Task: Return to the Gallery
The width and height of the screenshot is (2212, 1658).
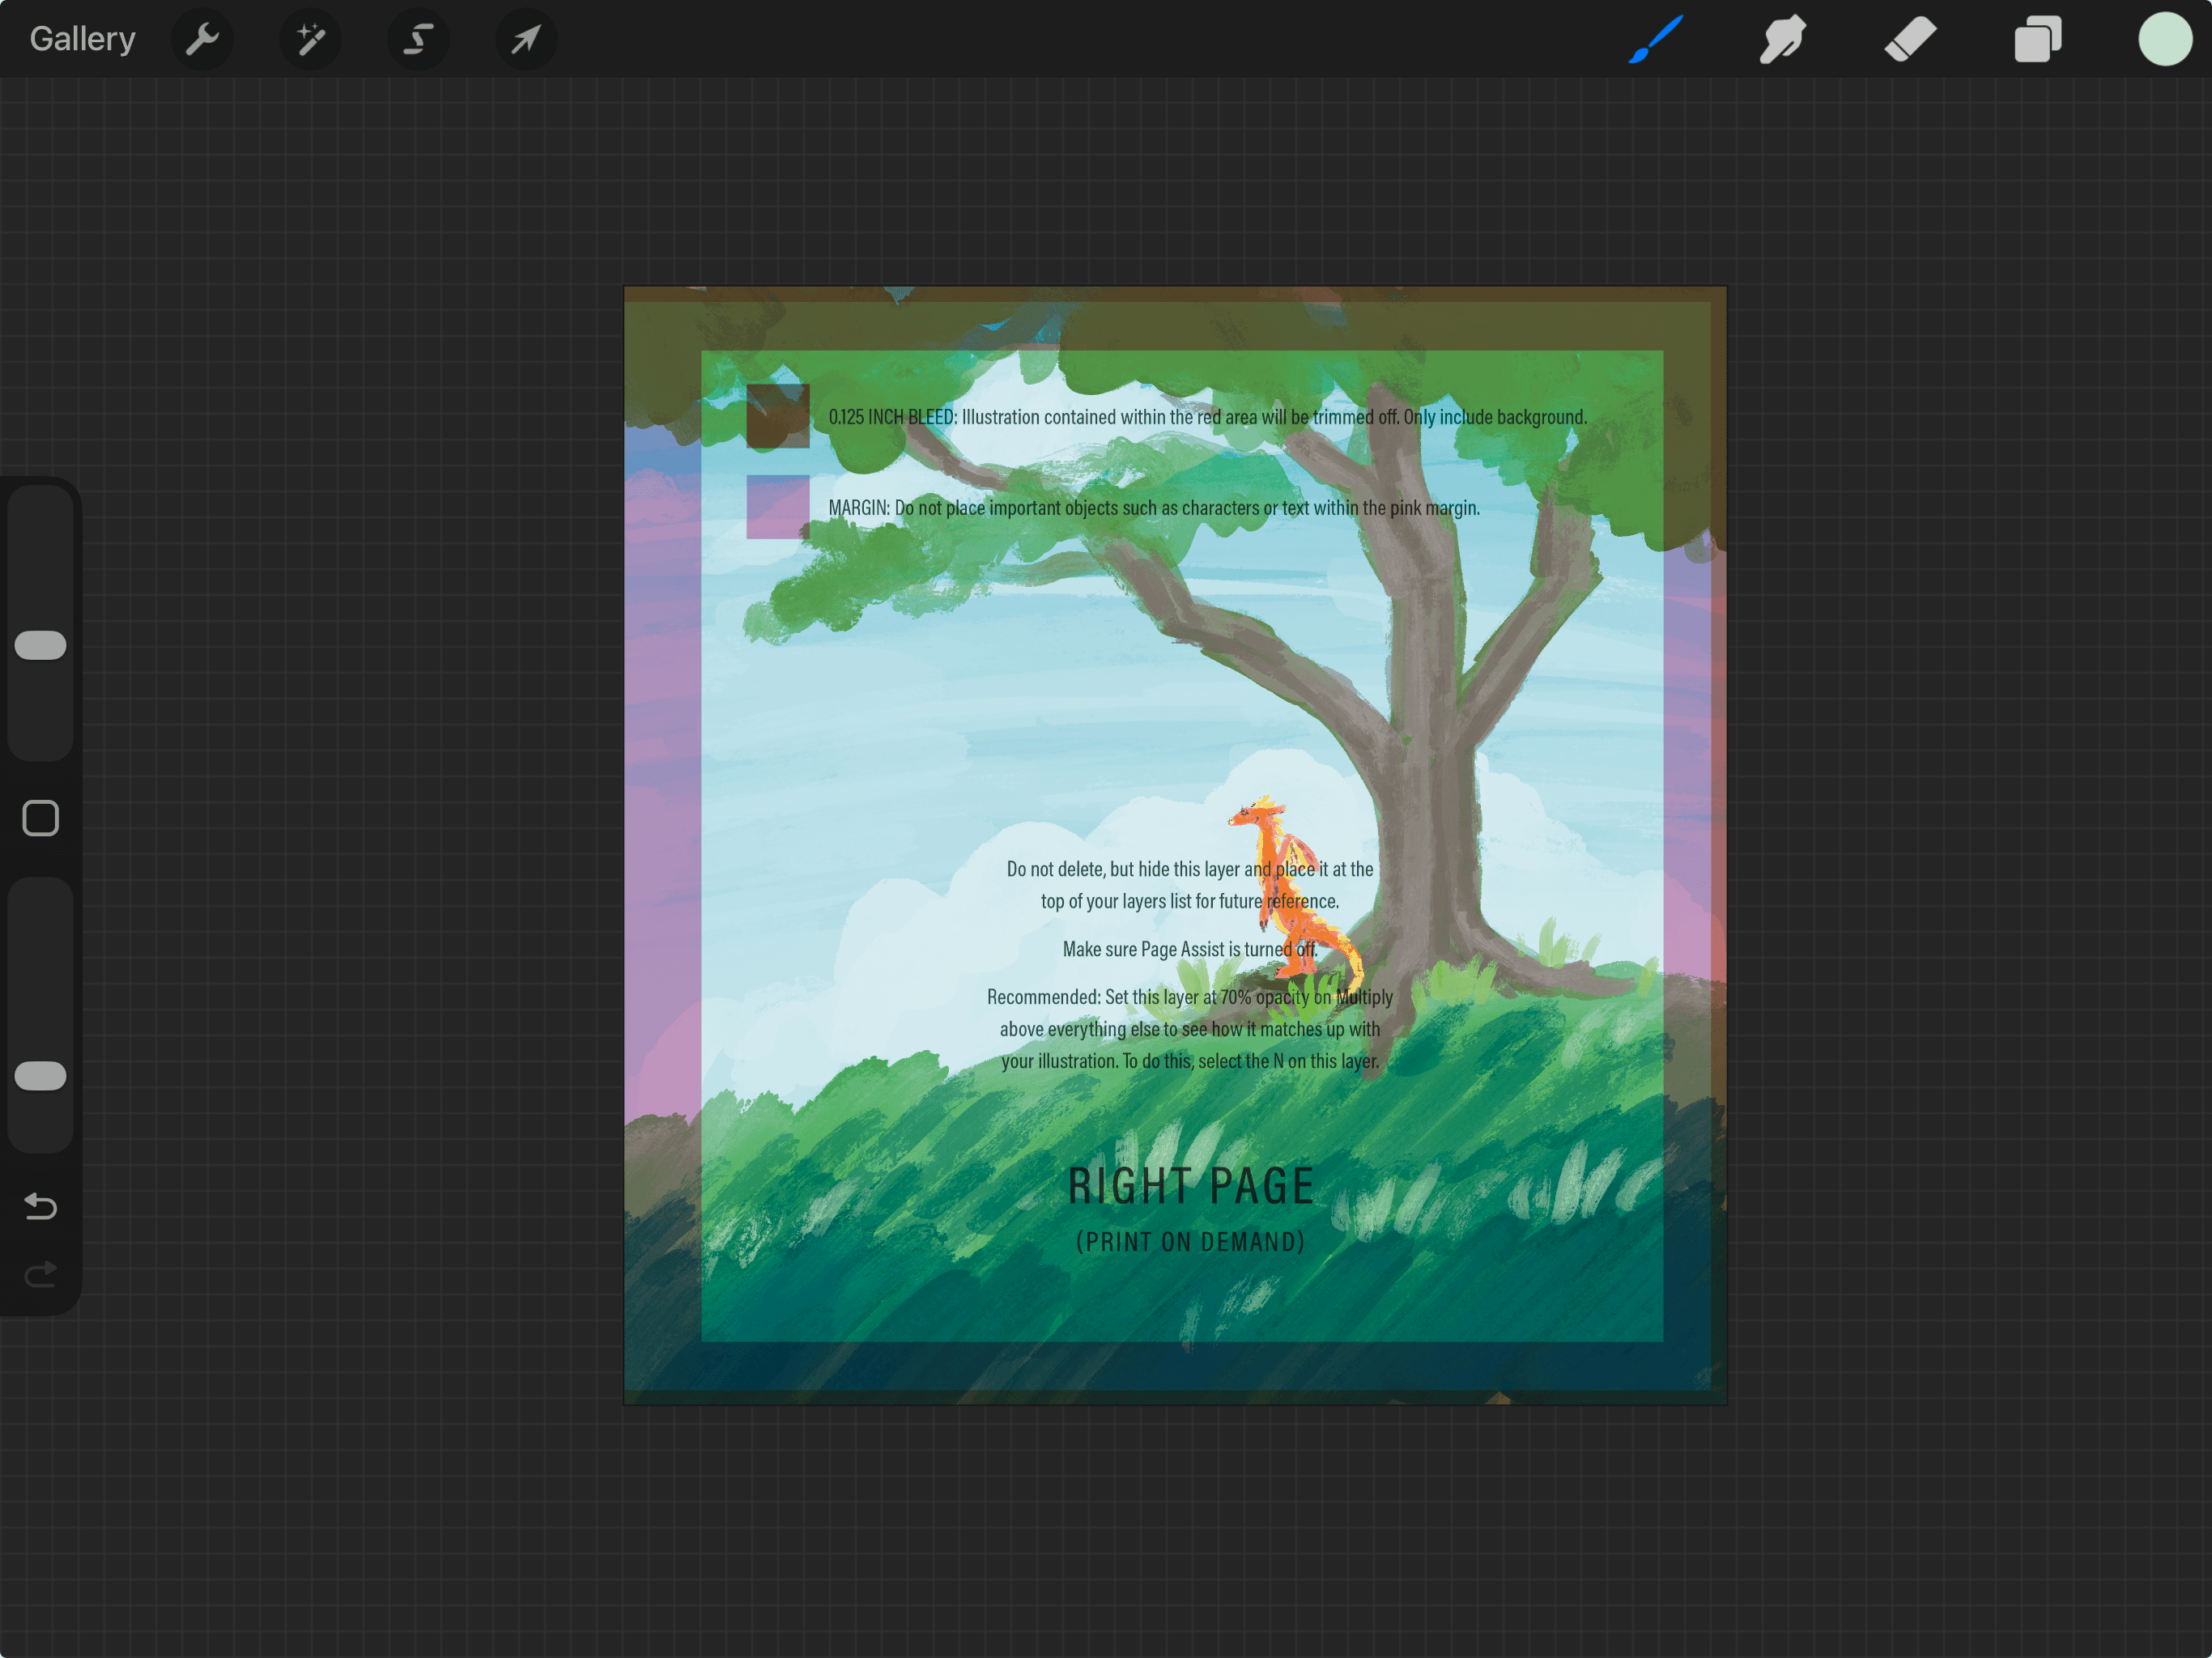Action: coord(82,38)
